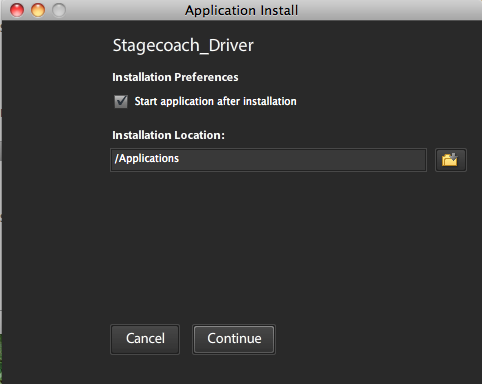This screenshot has height=384, width=482.
Task: Click the Installation Preferences heading
Action: pyautogui.click(x=175, y=77)
